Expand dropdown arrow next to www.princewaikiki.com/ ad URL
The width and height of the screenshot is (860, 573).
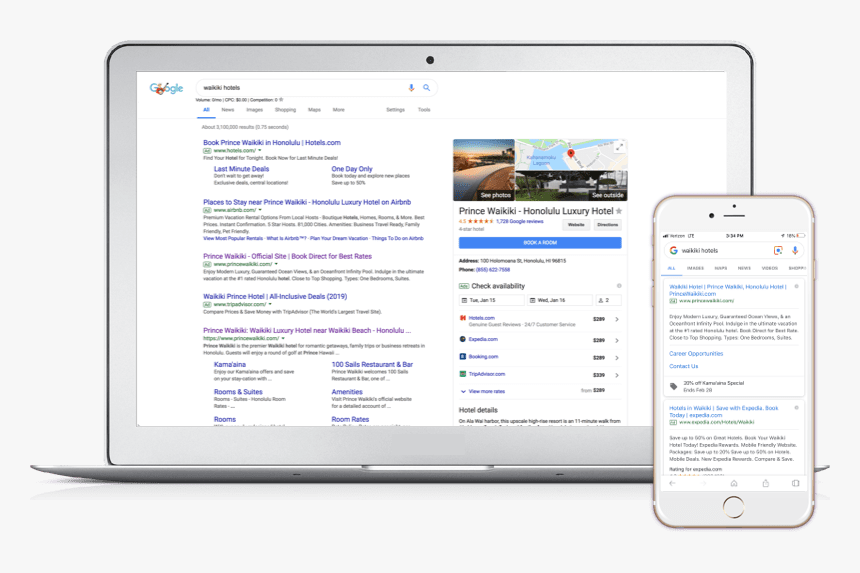276,264
